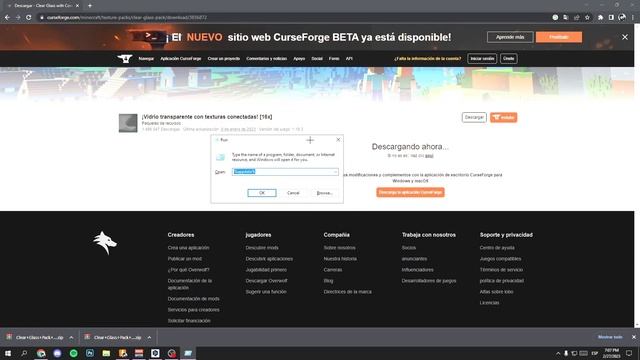Open Windows taskbar search icon
Screen dimensions: 640x360
pyautogui.click(x=24, y=353)
